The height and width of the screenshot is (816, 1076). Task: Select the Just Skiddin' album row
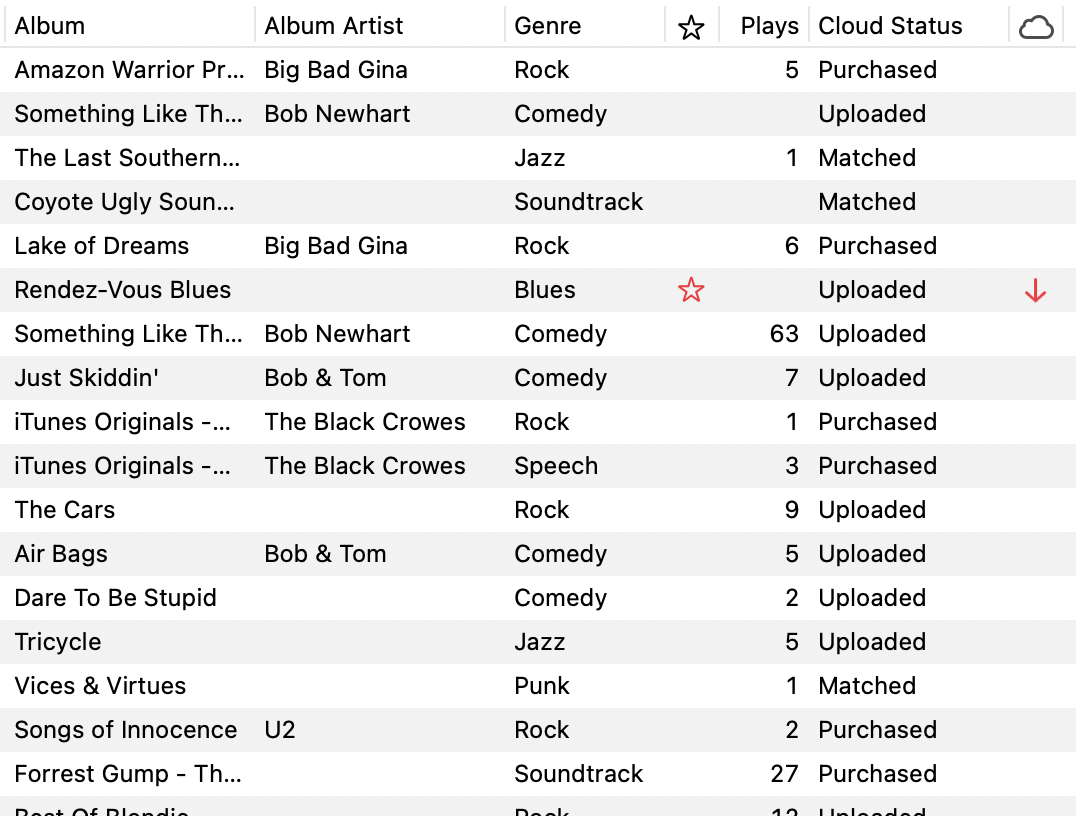[x=538, y=378]
